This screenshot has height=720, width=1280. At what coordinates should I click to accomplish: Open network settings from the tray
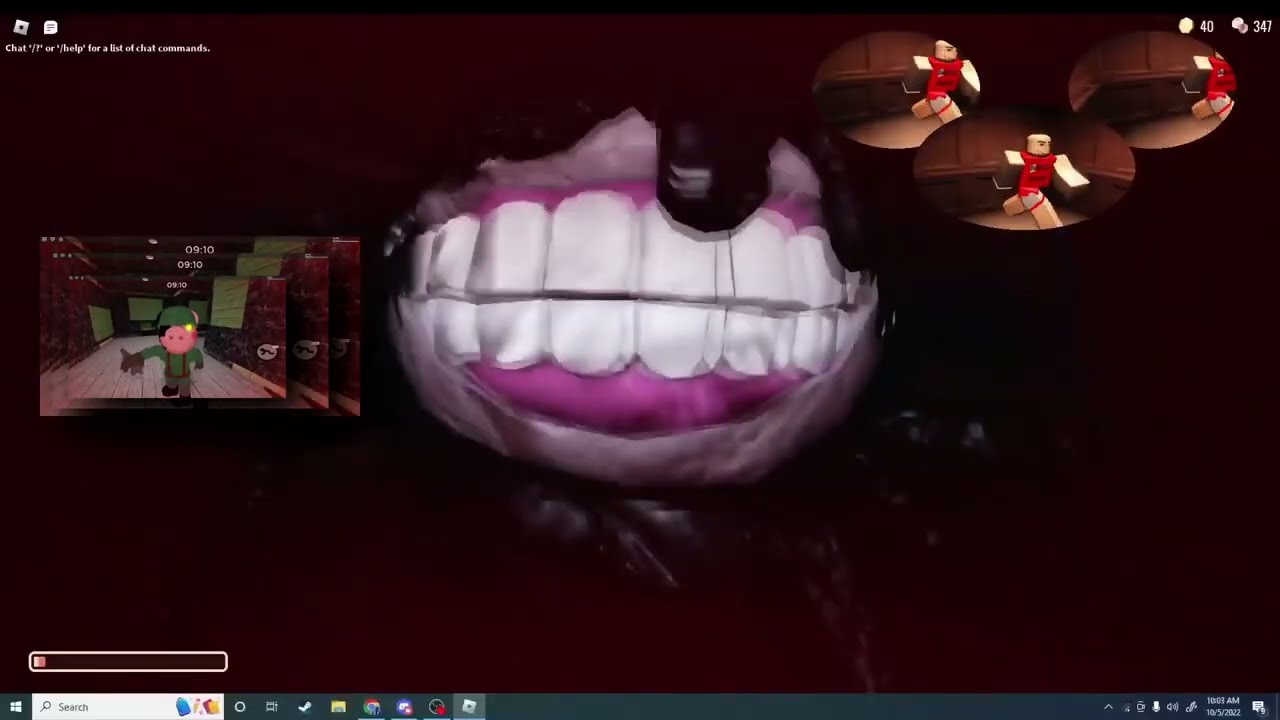coord(1126,707)
